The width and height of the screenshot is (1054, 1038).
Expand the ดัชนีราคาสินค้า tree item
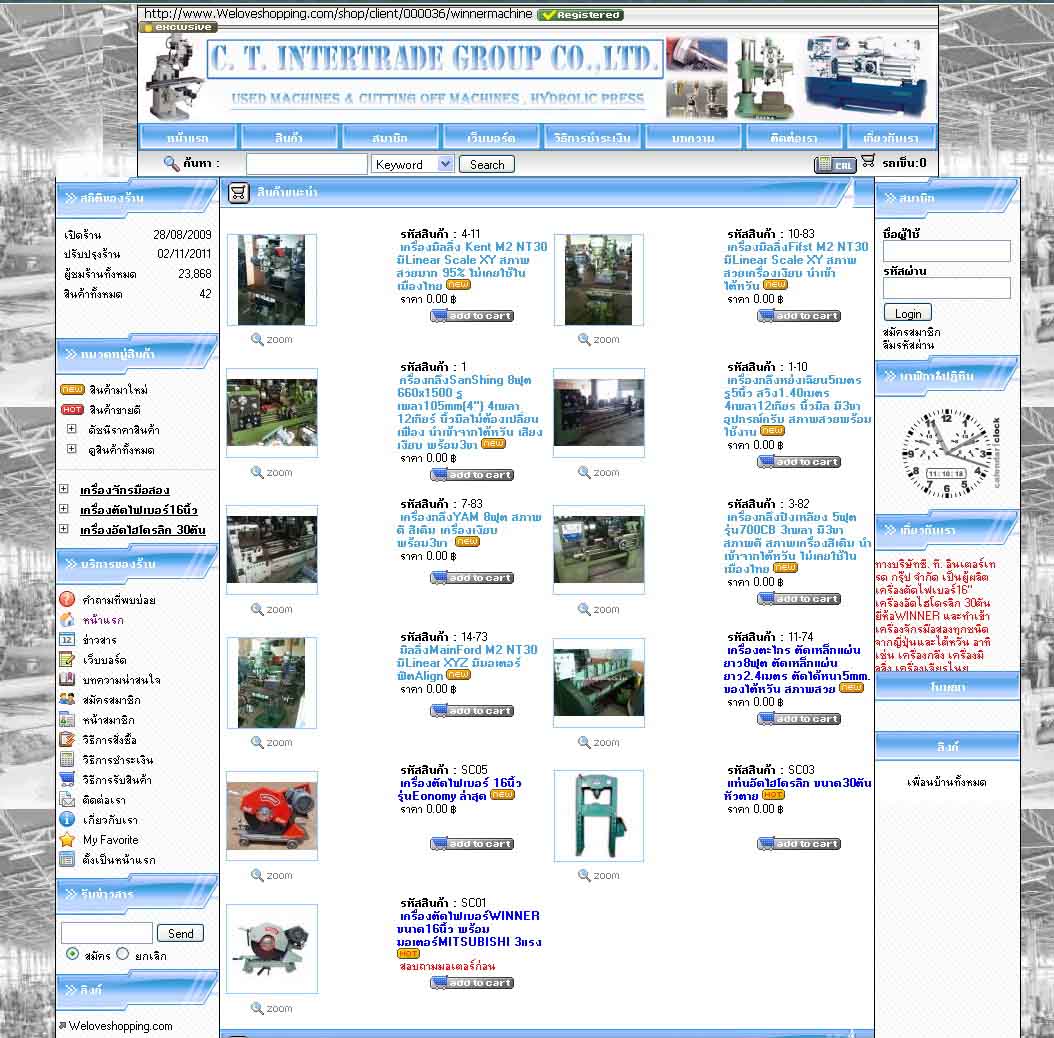[71, 429]
